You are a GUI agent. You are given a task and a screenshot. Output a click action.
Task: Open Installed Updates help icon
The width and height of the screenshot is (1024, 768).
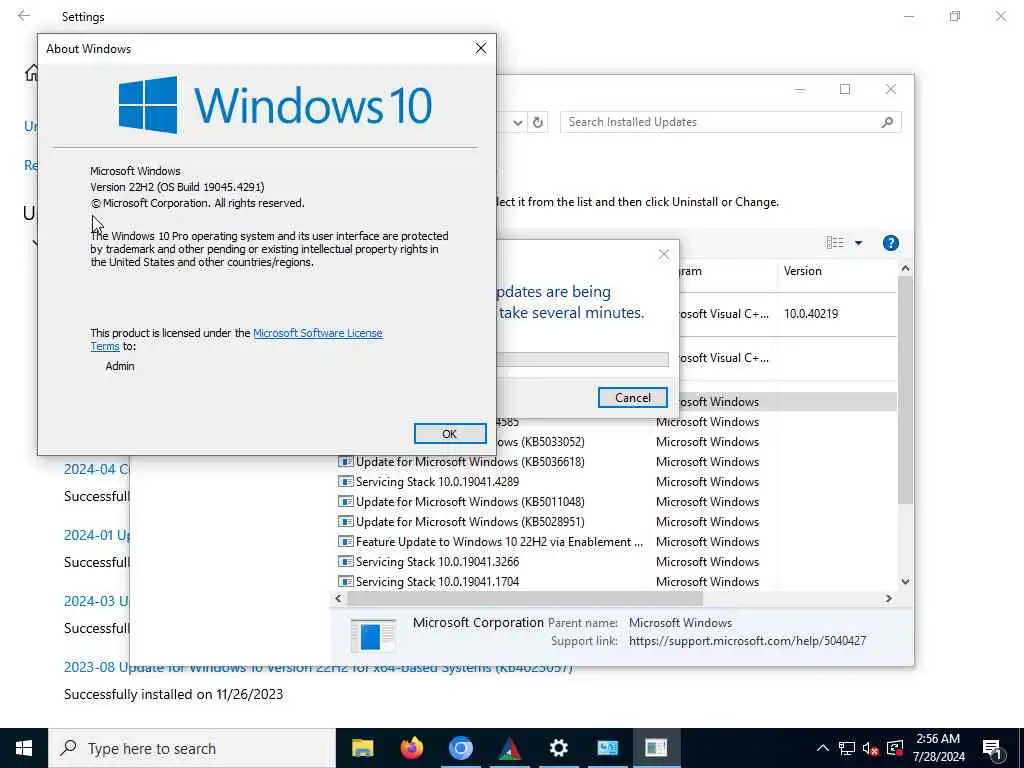[x=890, y=243]
